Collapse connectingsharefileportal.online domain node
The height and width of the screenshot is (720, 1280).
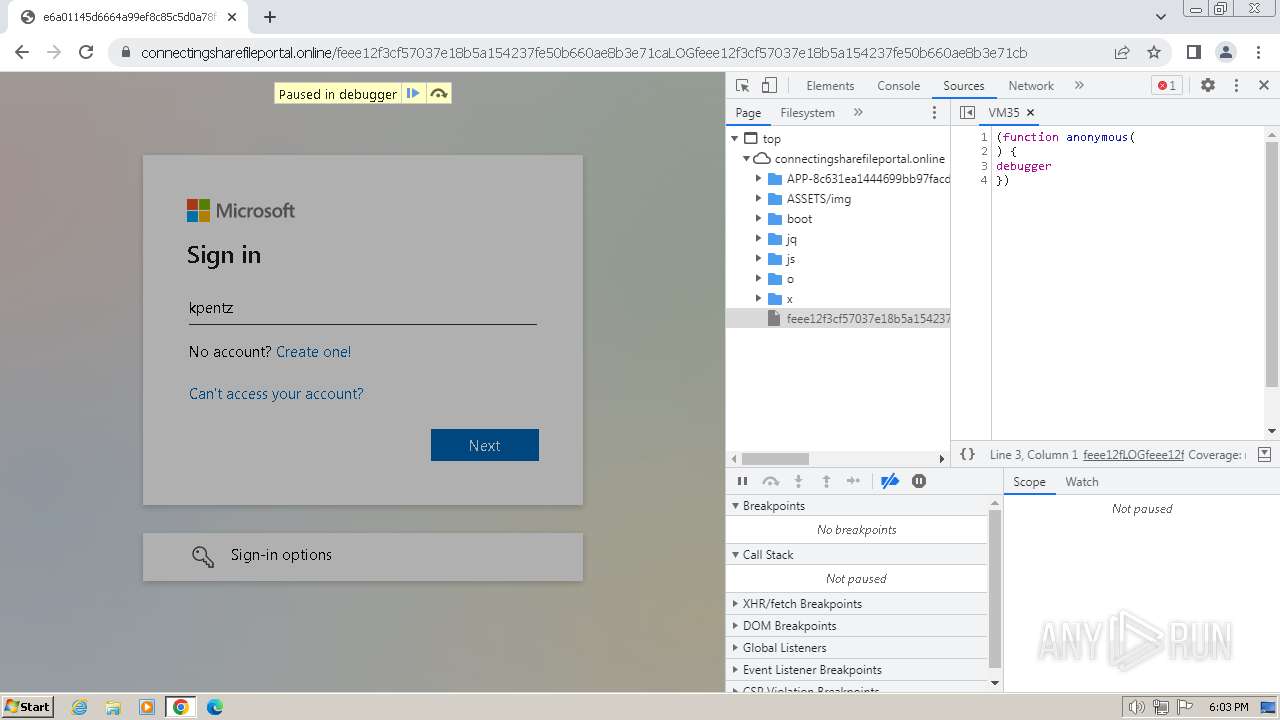point(746,159)
